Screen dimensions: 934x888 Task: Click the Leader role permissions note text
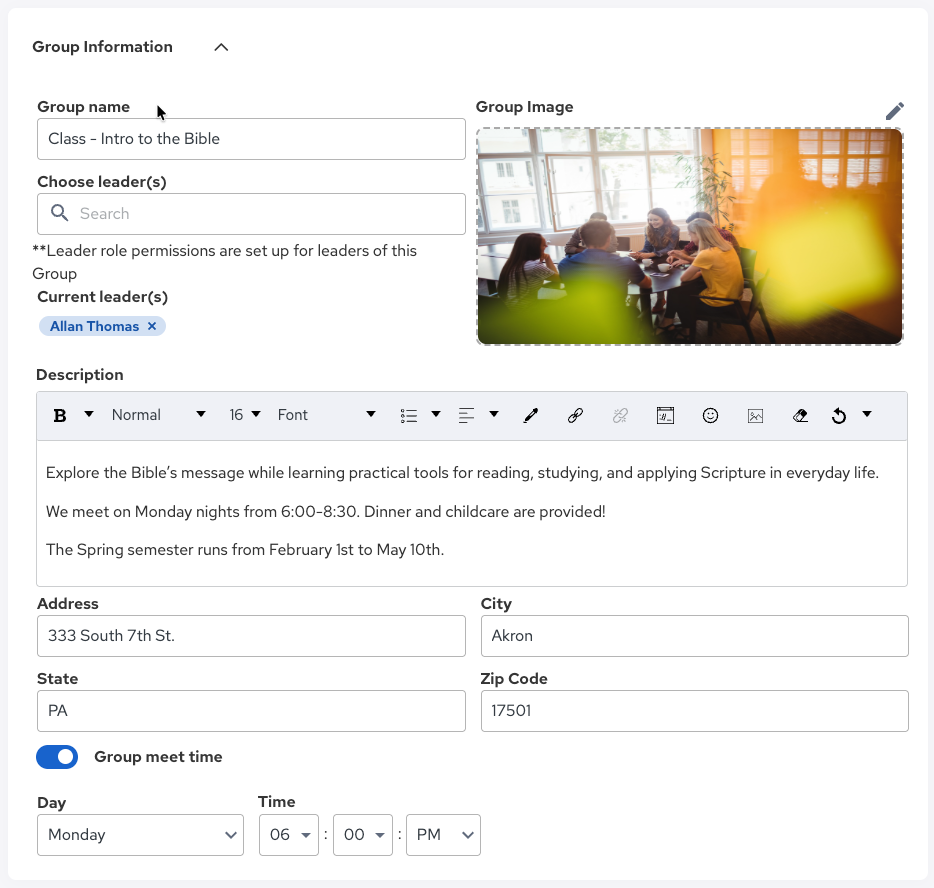[x=225, y=262]
